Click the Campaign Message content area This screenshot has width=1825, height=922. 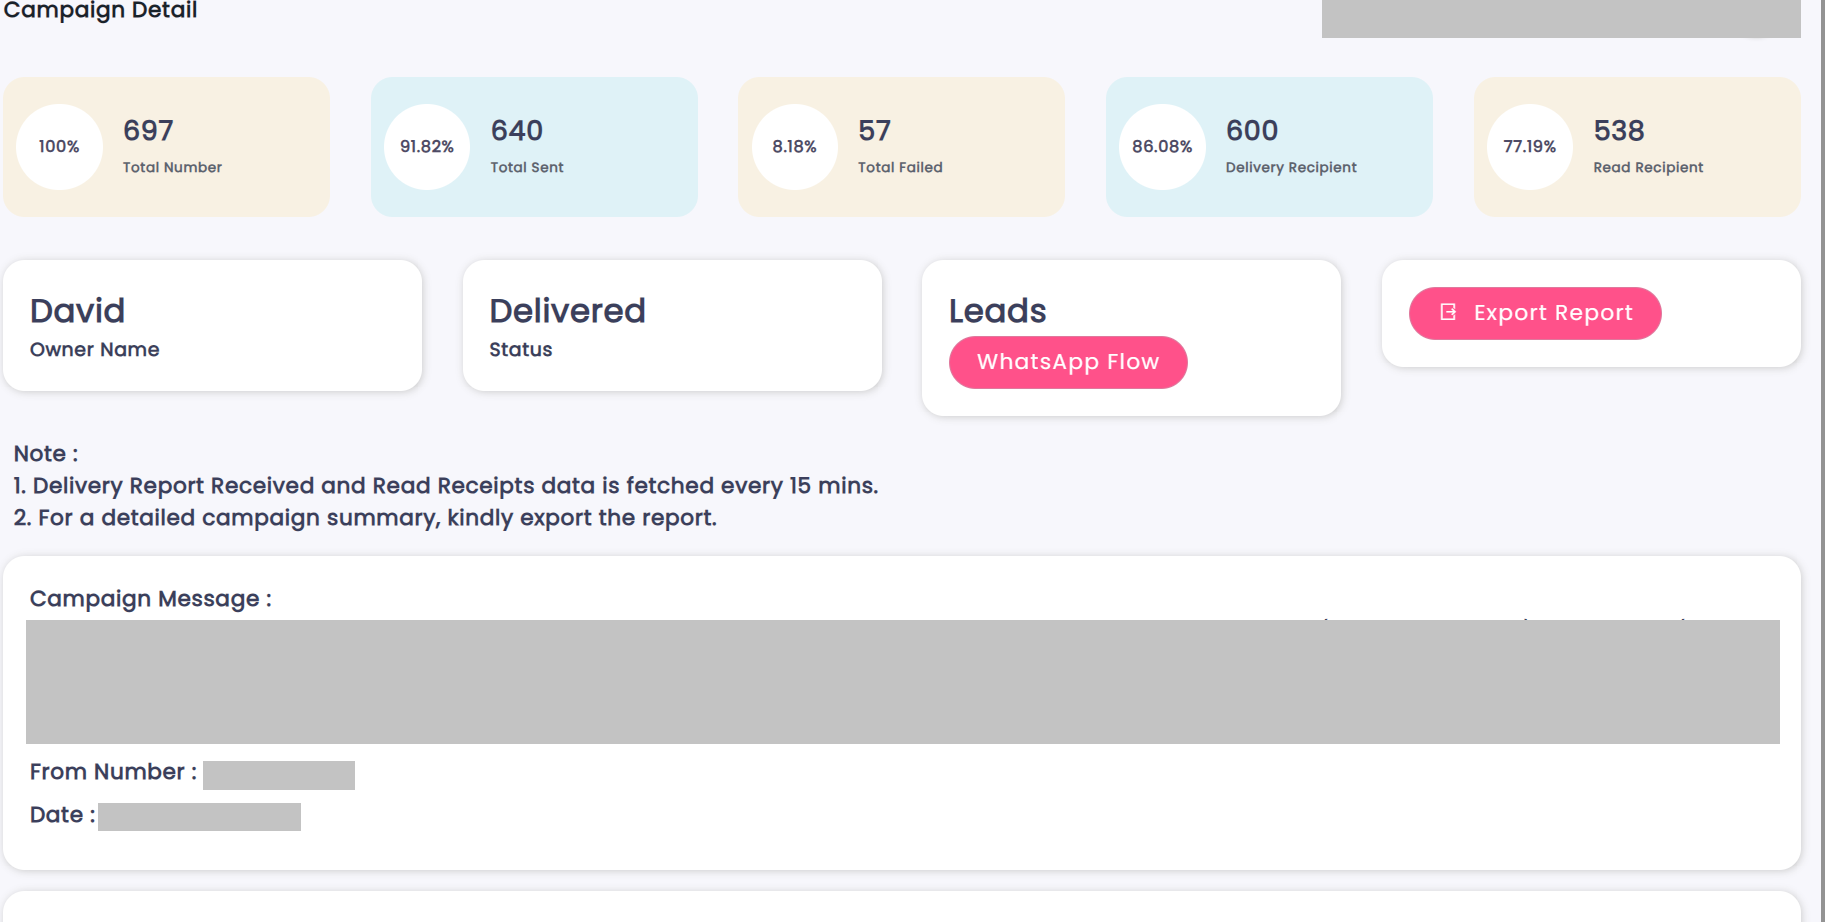point(902,682)
